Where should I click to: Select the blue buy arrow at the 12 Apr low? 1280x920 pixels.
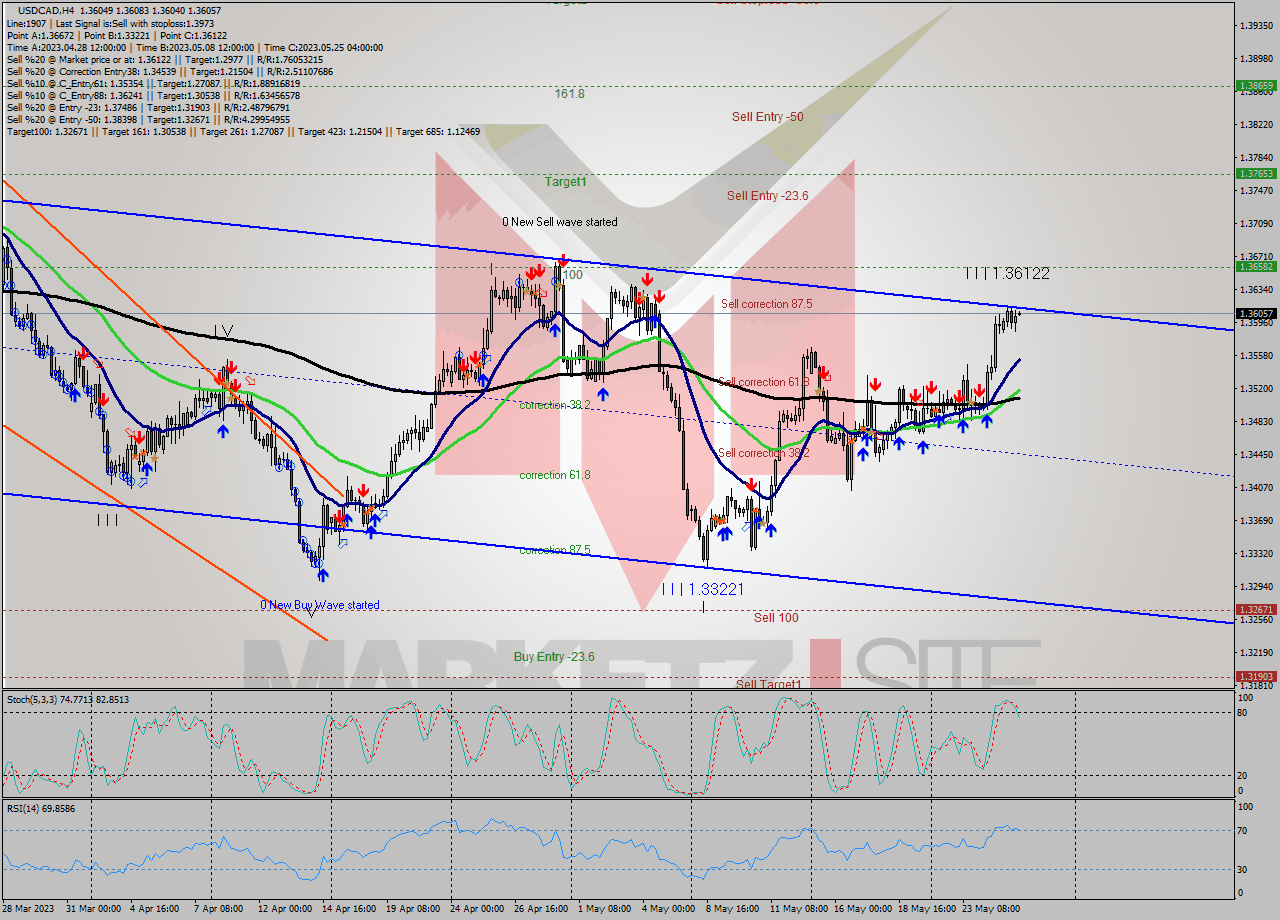323,575
